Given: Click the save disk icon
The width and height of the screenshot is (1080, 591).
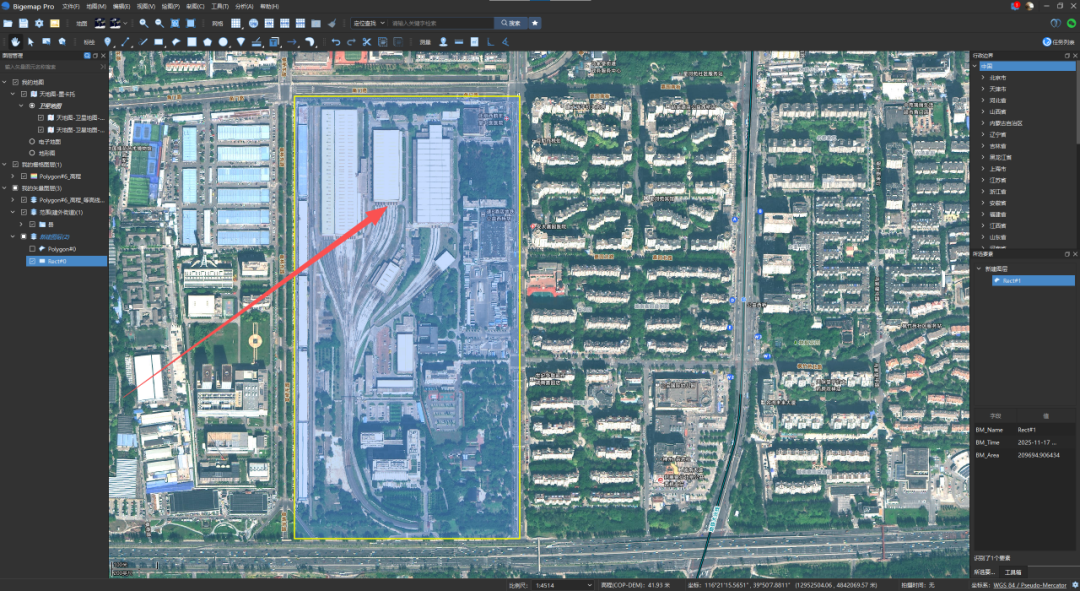Looking at the screenshot, I should pyautogui.click(x=23, y=23).
